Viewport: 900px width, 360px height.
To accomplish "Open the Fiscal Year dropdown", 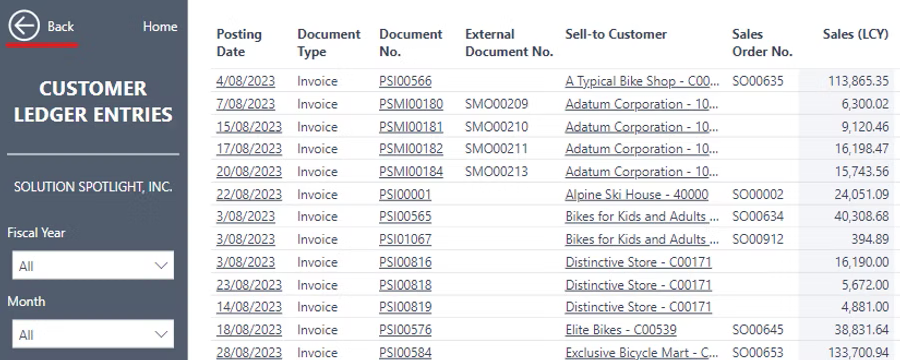I will (93, 266).
